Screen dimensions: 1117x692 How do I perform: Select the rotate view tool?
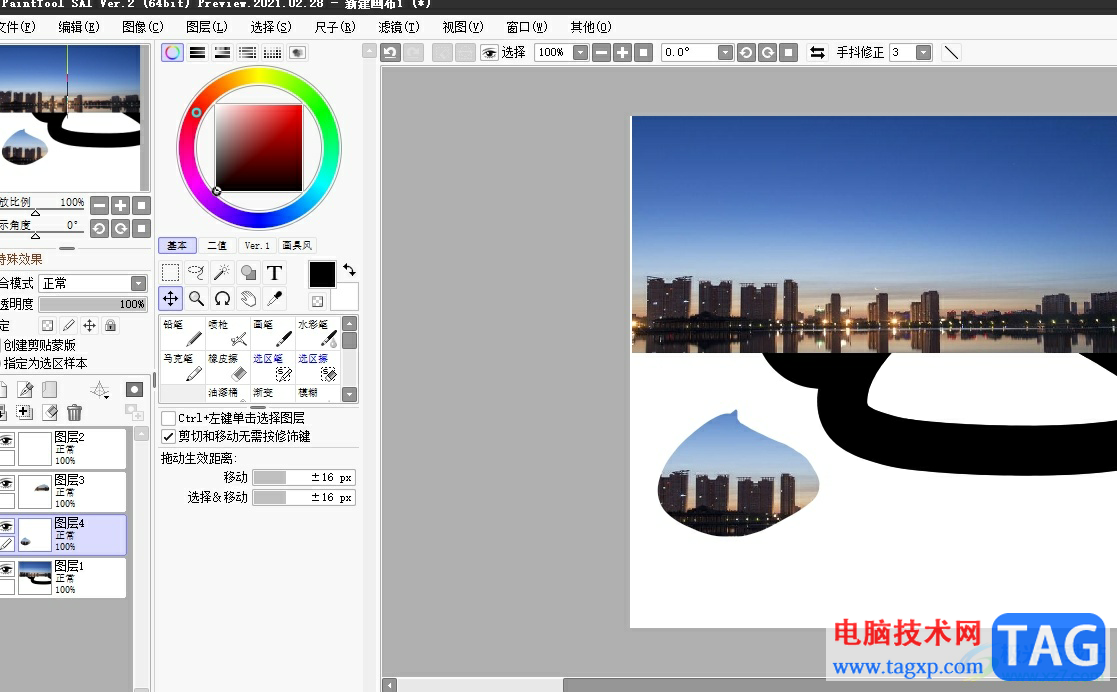tap(222, 299)
